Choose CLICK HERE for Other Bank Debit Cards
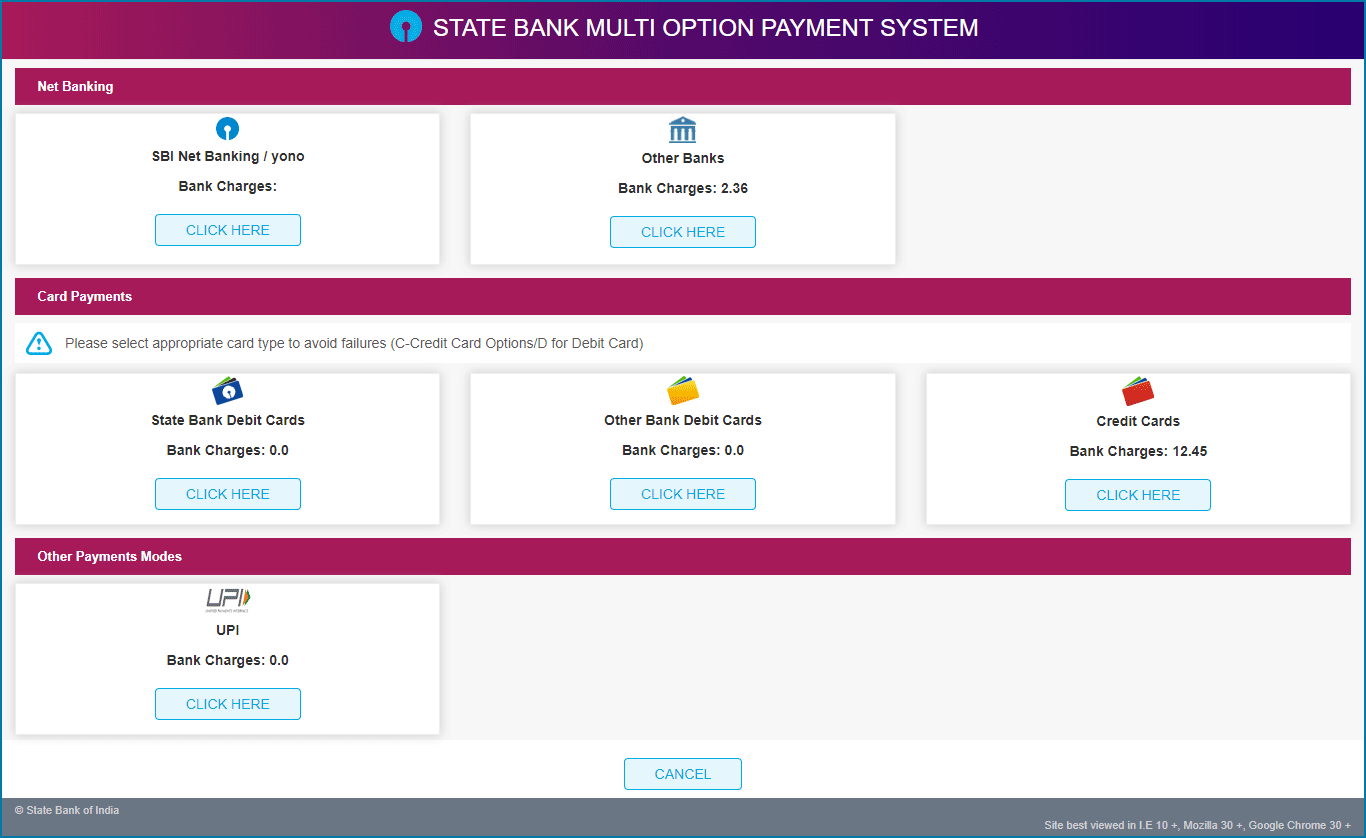This screenshot has height=838, width=1366. [x=683, y=494]
